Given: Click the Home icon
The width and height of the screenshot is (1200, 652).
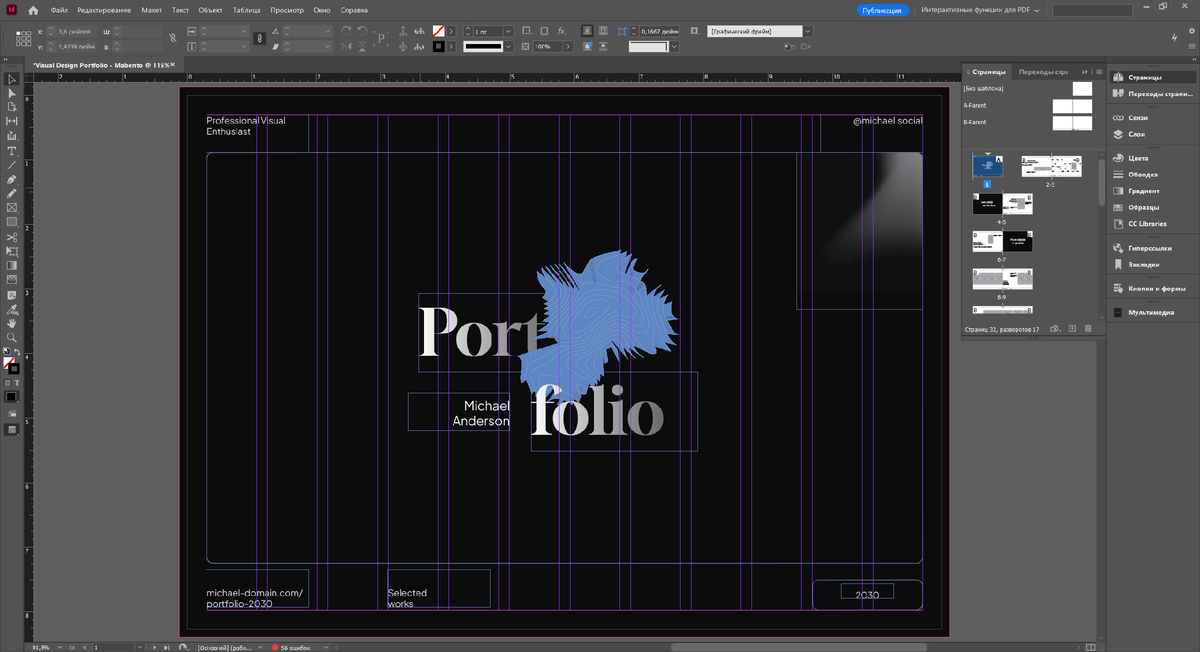Looking at the screenshot, I should pyautogui.click(x=33, y=10).
